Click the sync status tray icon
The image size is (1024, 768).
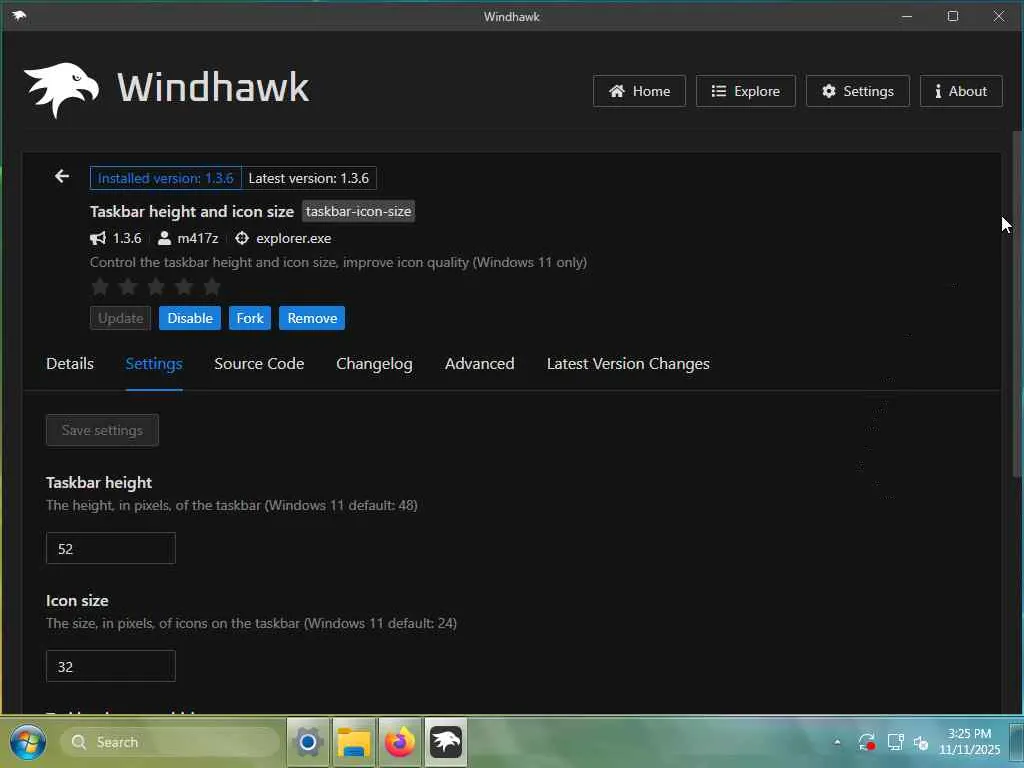pos(867,743)
